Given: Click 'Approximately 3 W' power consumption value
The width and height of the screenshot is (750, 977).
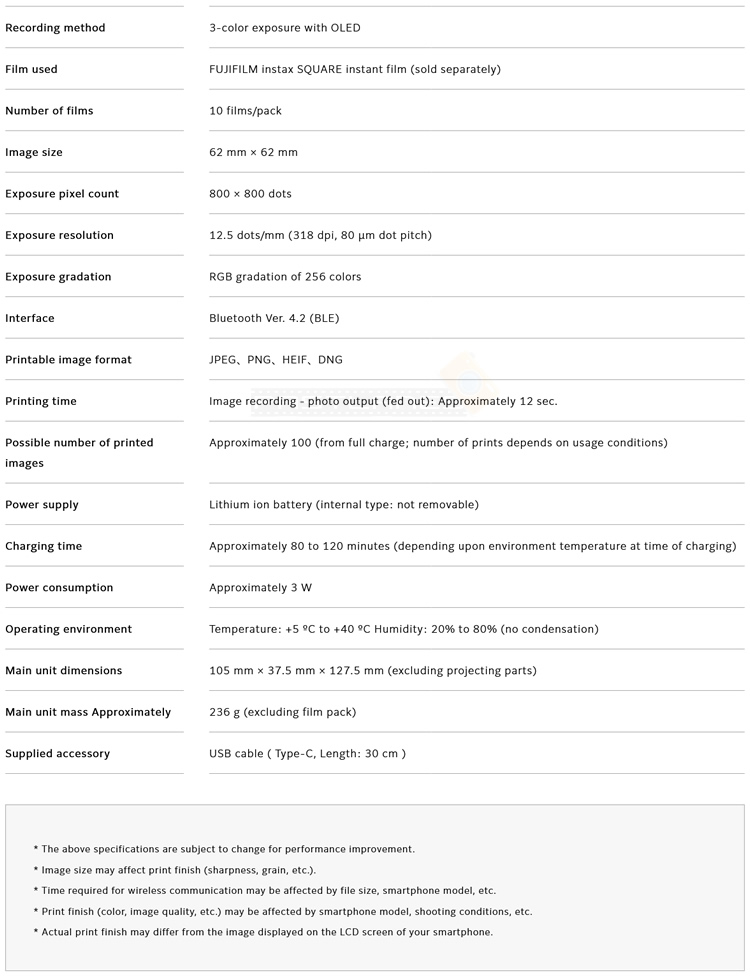Looking at the screenshot, I should pos(260,588).
